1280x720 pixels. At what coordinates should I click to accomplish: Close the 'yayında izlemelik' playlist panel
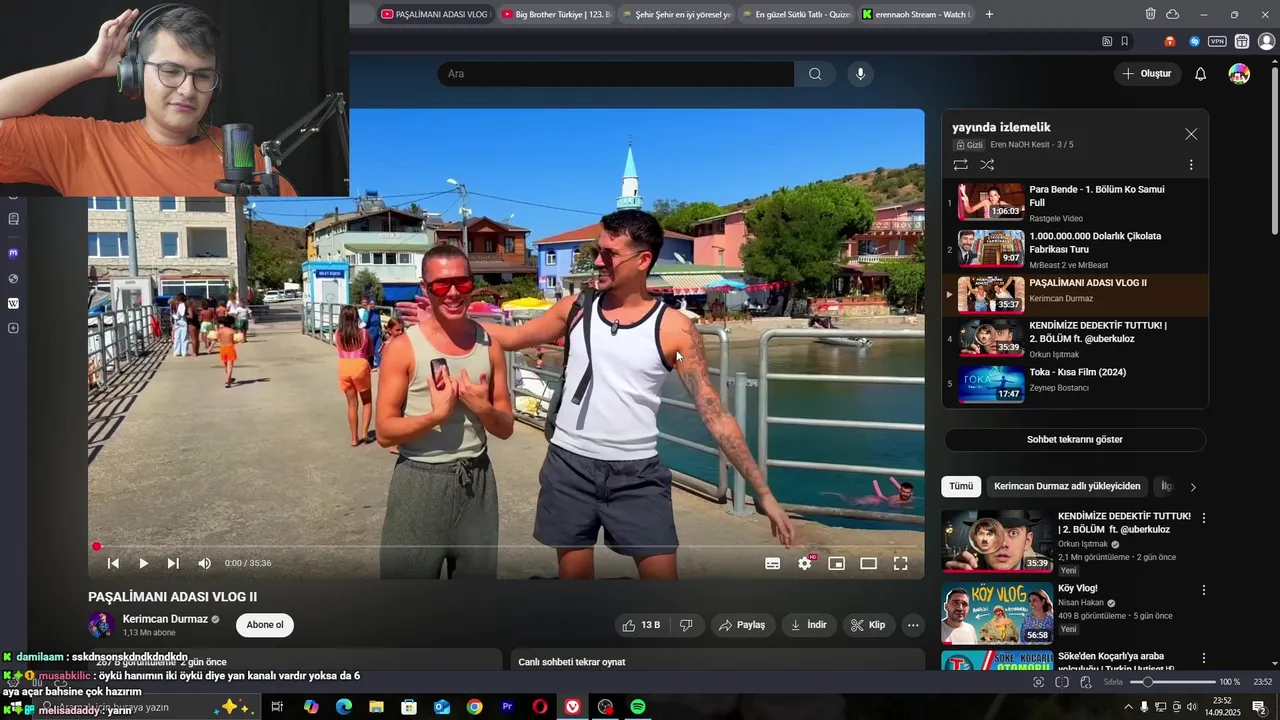[1191, 134]
